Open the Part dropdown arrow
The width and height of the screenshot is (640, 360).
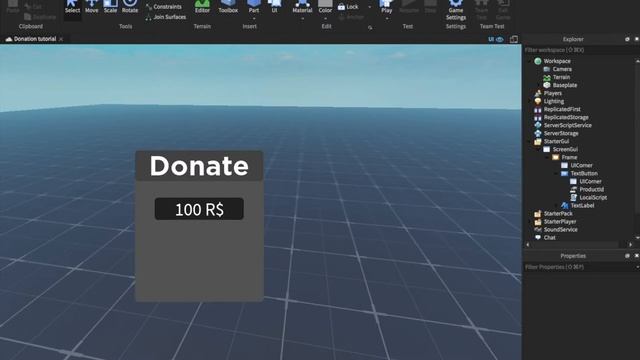(x=254, y=19)
